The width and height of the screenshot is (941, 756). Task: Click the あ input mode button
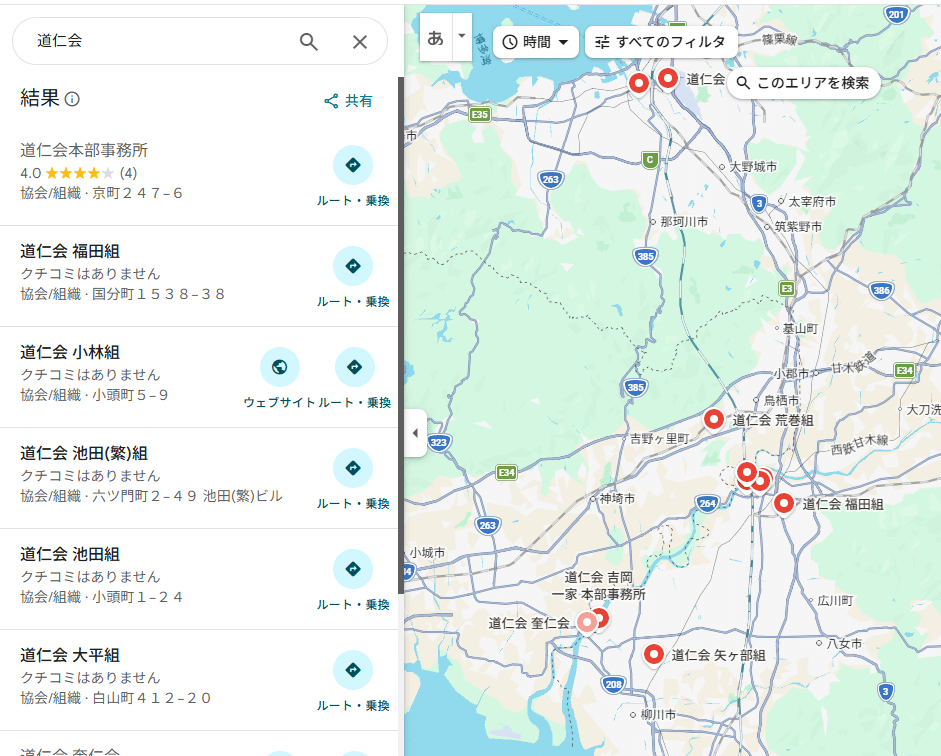435,38
